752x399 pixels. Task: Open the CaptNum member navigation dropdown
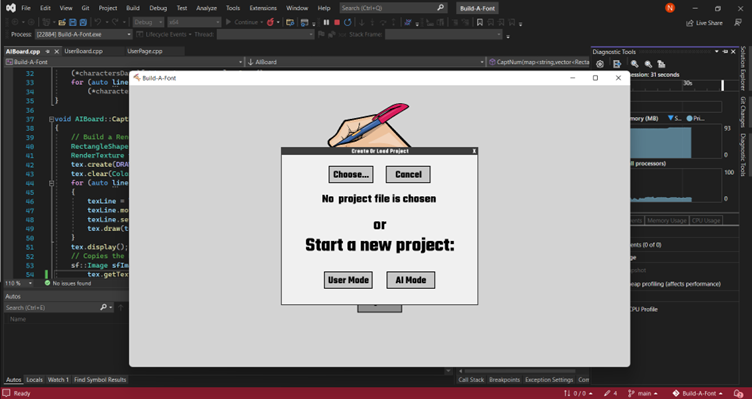point(539,62)
